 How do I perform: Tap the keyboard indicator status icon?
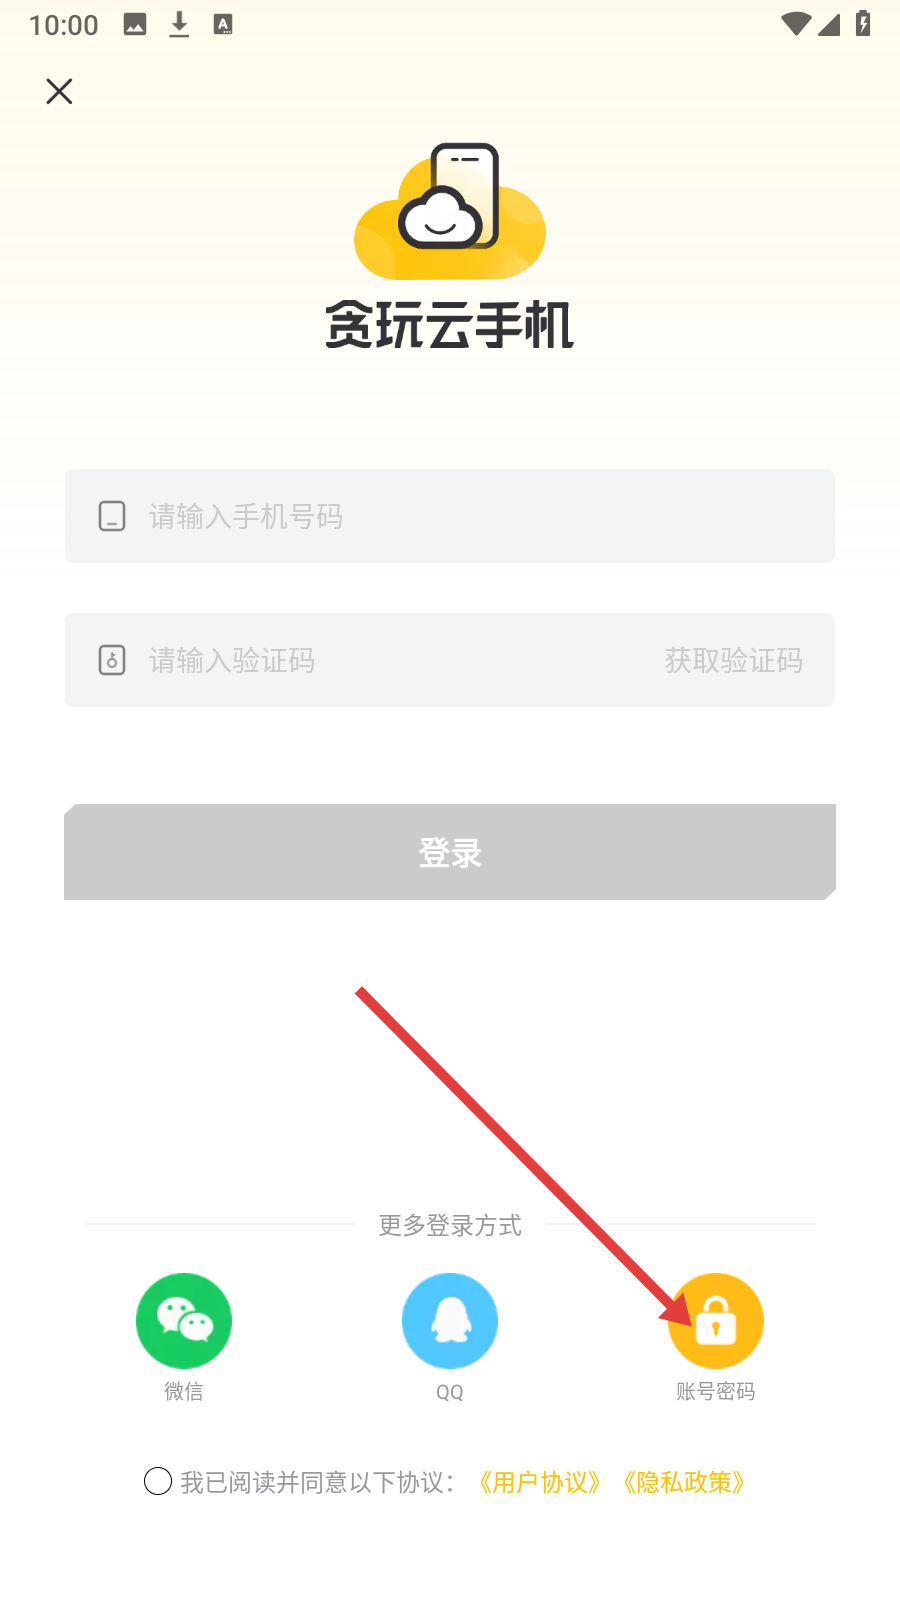pos(223,25)
